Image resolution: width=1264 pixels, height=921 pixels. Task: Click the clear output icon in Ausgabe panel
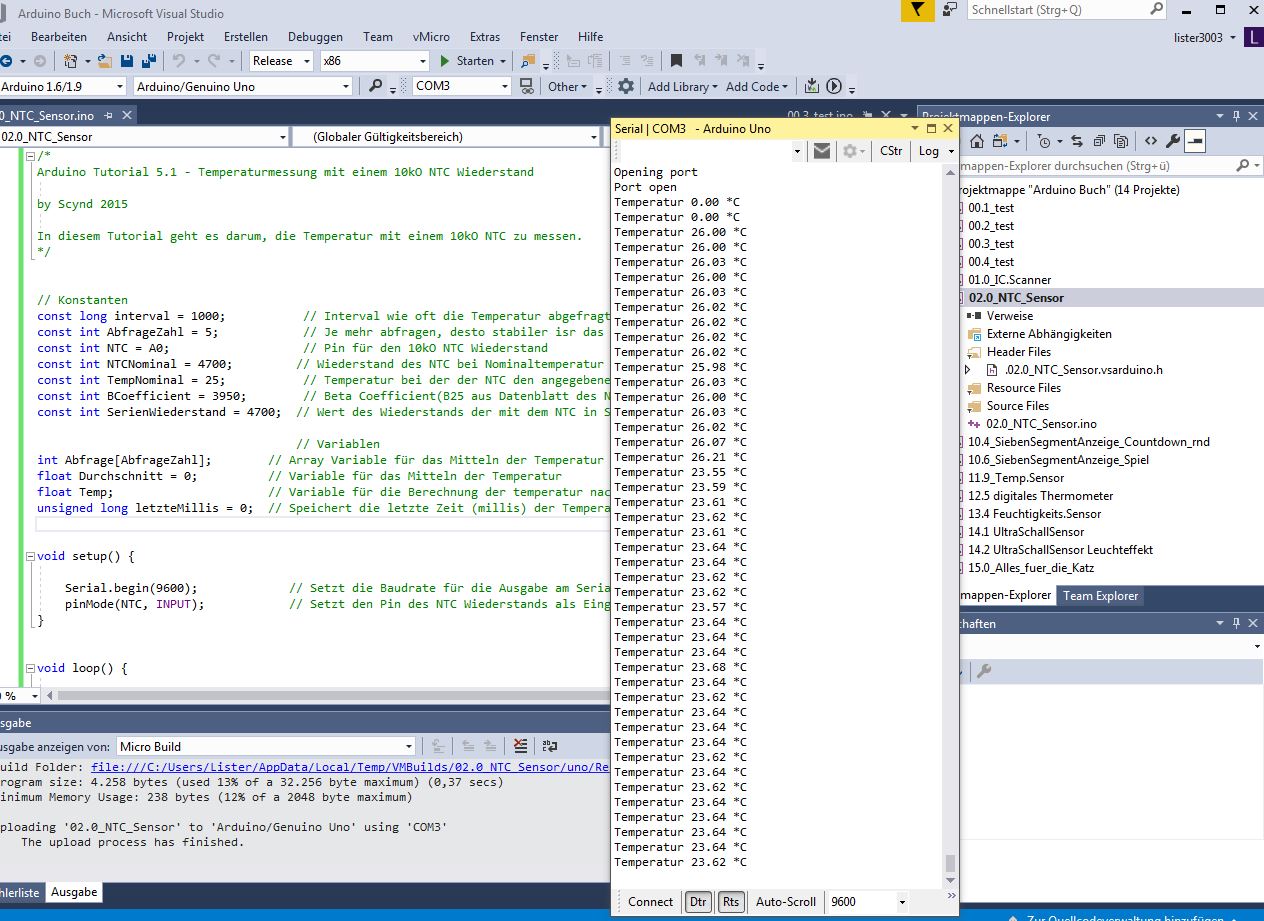520,746
